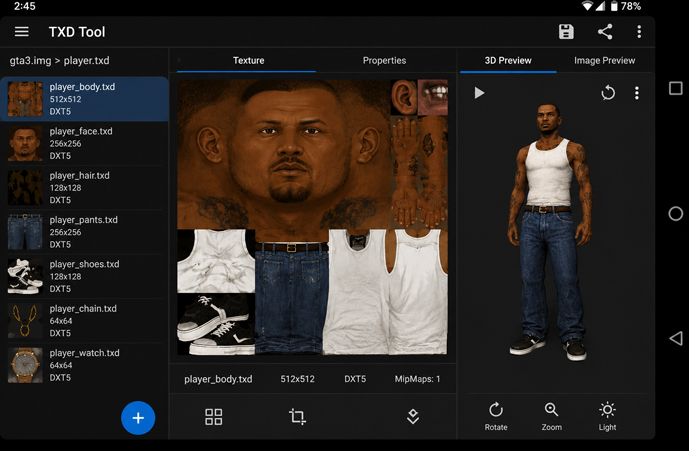Screen dimensions: 689x451
Task: Select player_shoes.txd in the texture list
Action: click(x=84, y=276)
